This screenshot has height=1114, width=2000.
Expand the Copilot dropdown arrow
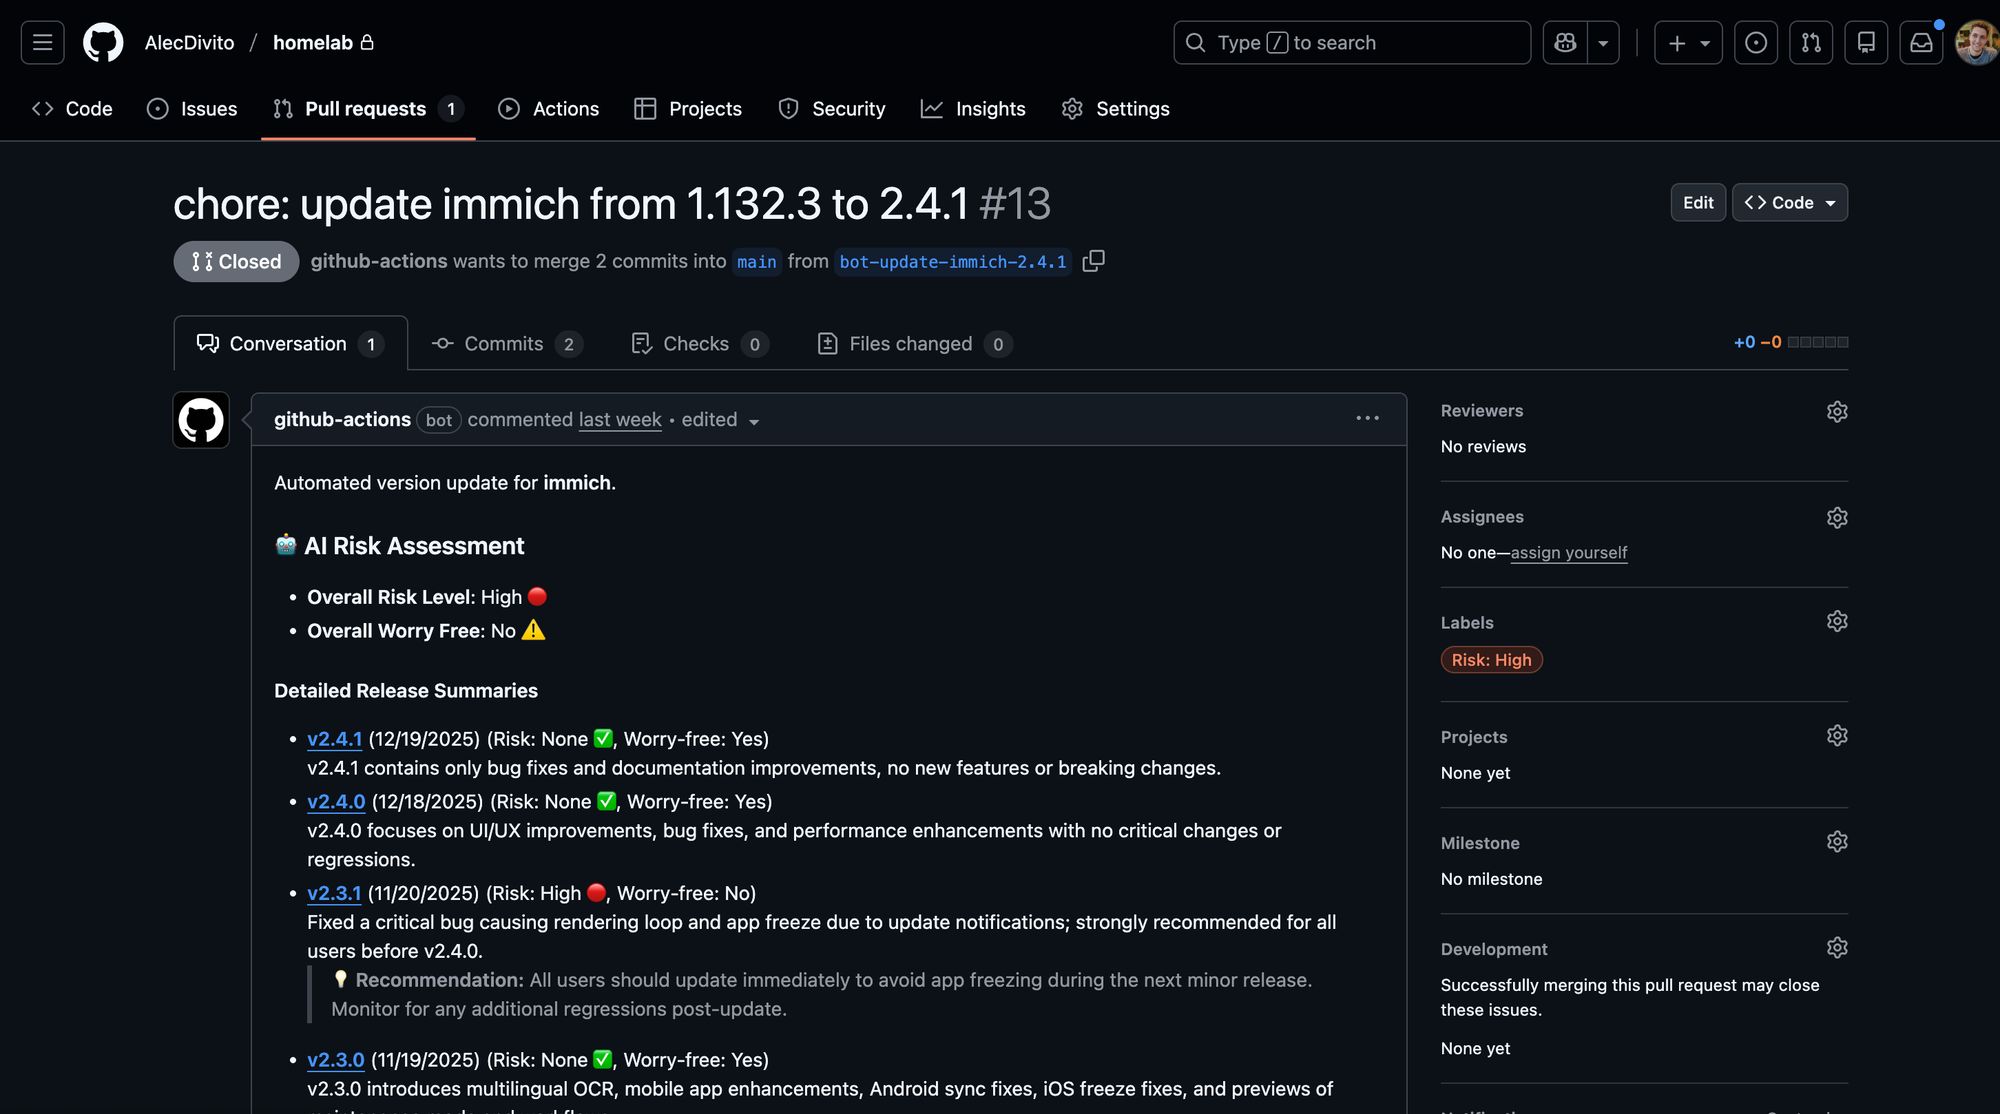(x=1603, y=43)
